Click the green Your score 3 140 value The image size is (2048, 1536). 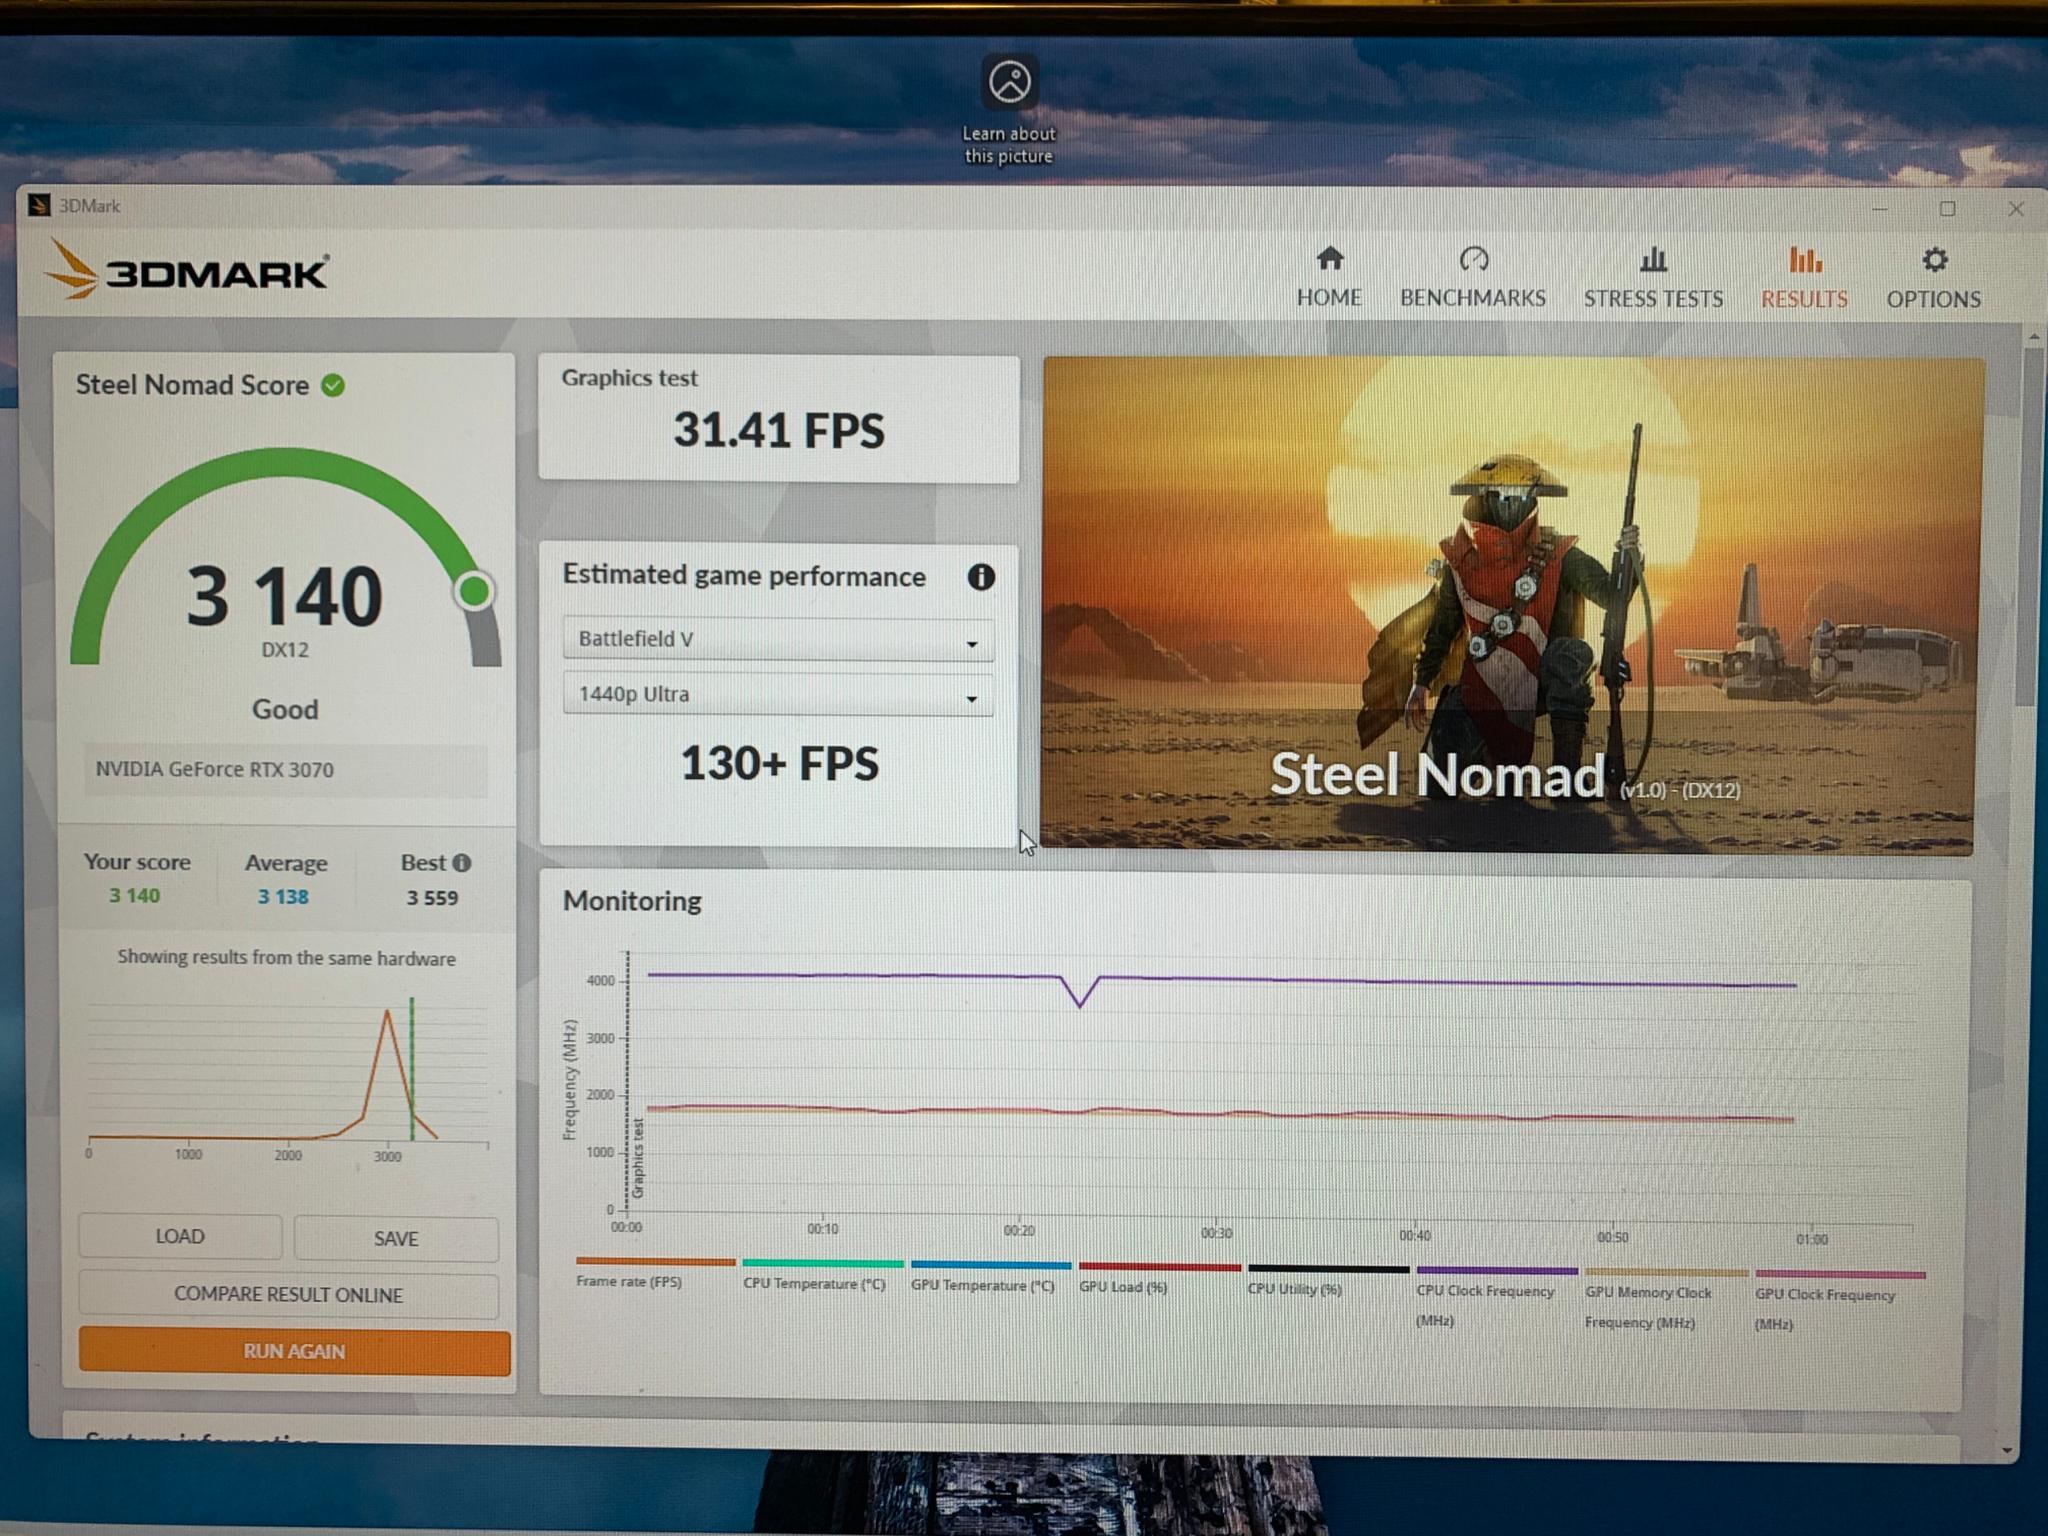point(135,896)
